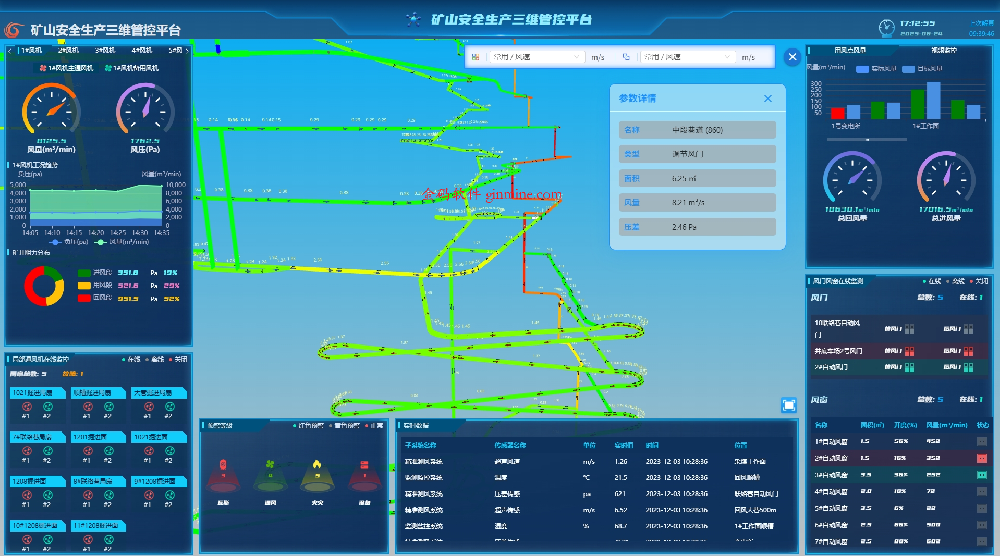This screenshot has width=1000, height=556.
Task: Switch to the 2#风机 tab
Action: pyautogui.click(x=67, y=49)
